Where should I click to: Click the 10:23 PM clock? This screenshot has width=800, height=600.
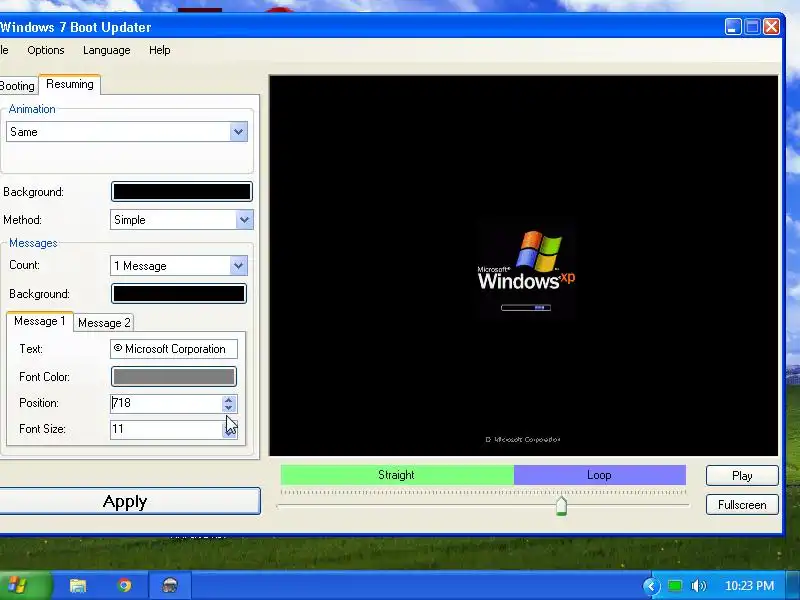[749, 585]
